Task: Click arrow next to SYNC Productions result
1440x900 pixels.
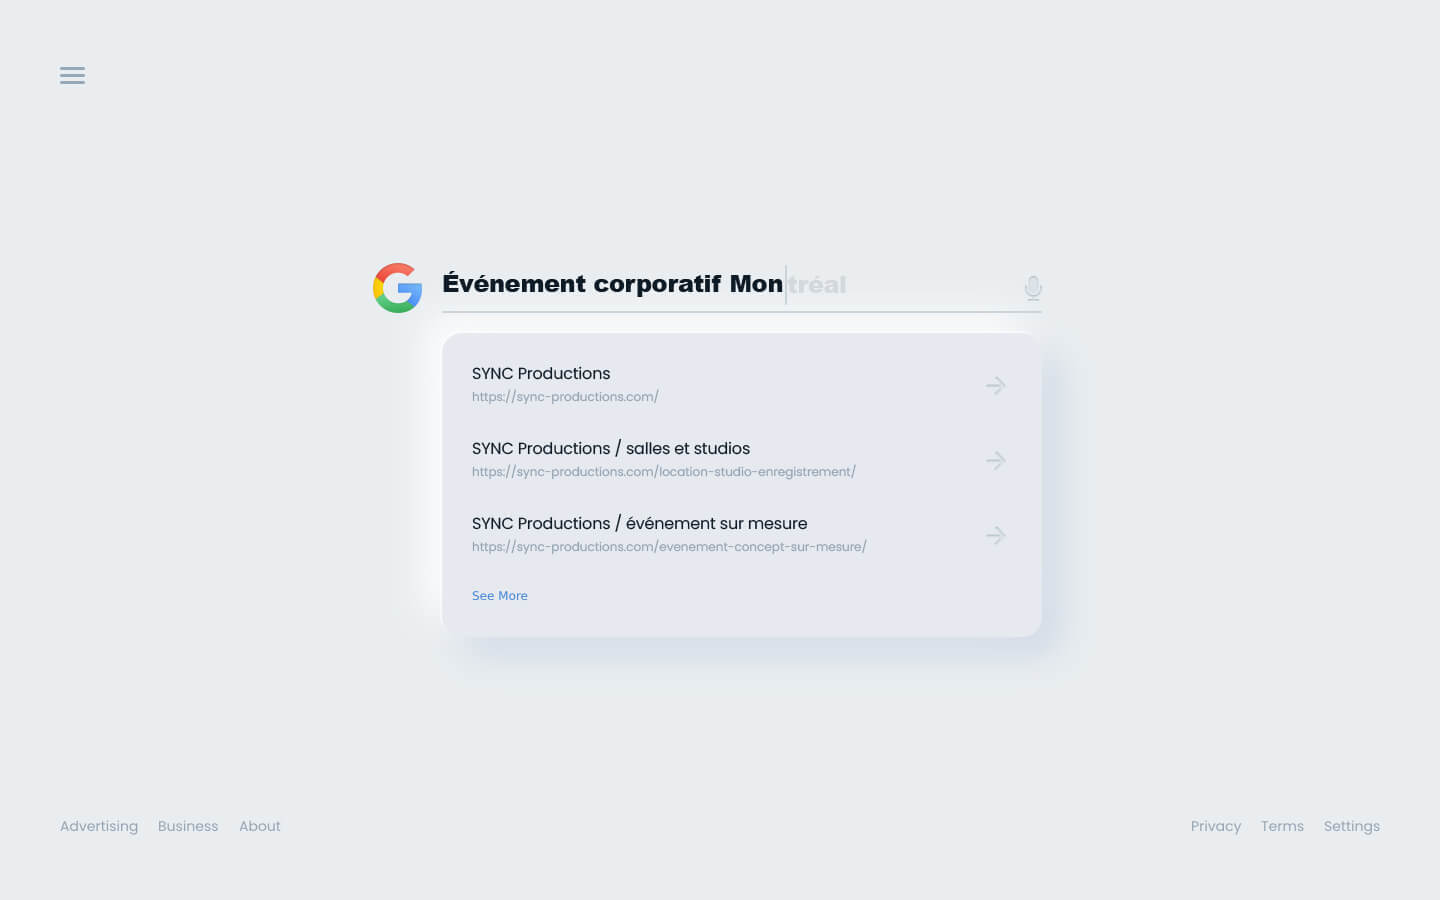Action: [995, 385]
